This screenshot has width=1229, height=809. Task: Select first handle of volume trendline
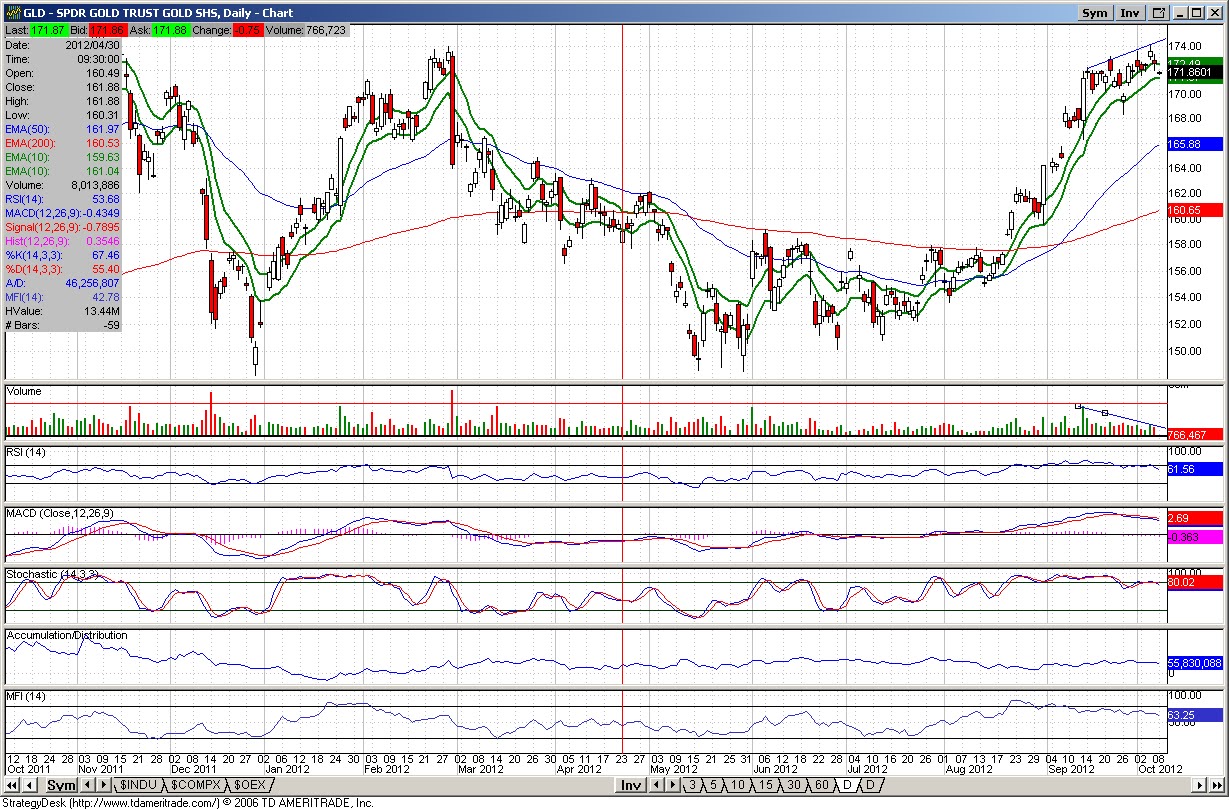coord(1079,406)
